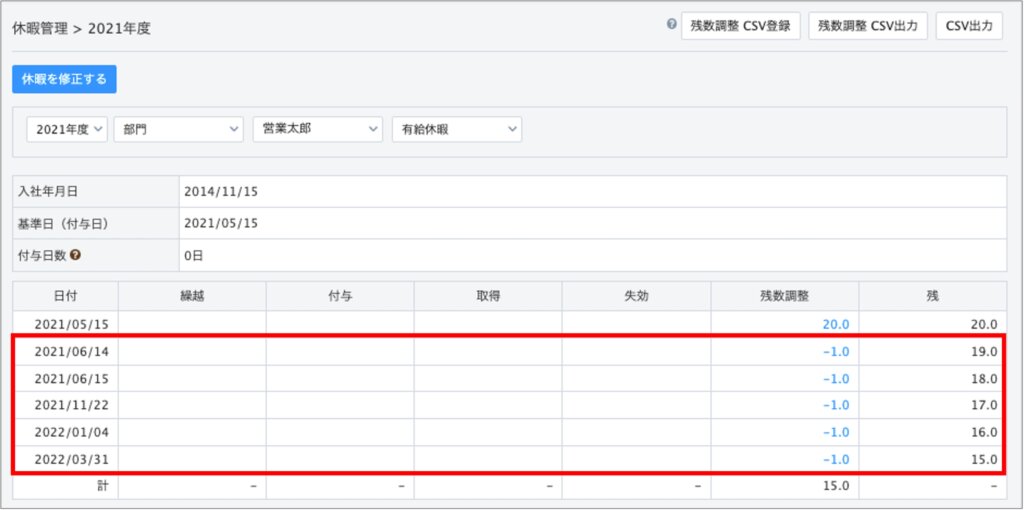Viewport: 1024px width, 510px height.
Task: Click the 残数調整 CSV出力 button
Action: (x=868, y=26)
